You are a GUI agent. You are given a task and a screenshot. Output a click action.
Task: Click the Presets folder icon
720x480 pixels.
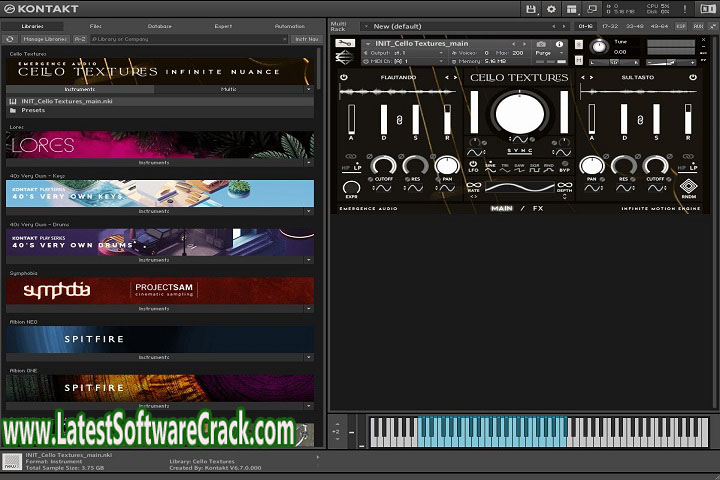click(13, 110)
